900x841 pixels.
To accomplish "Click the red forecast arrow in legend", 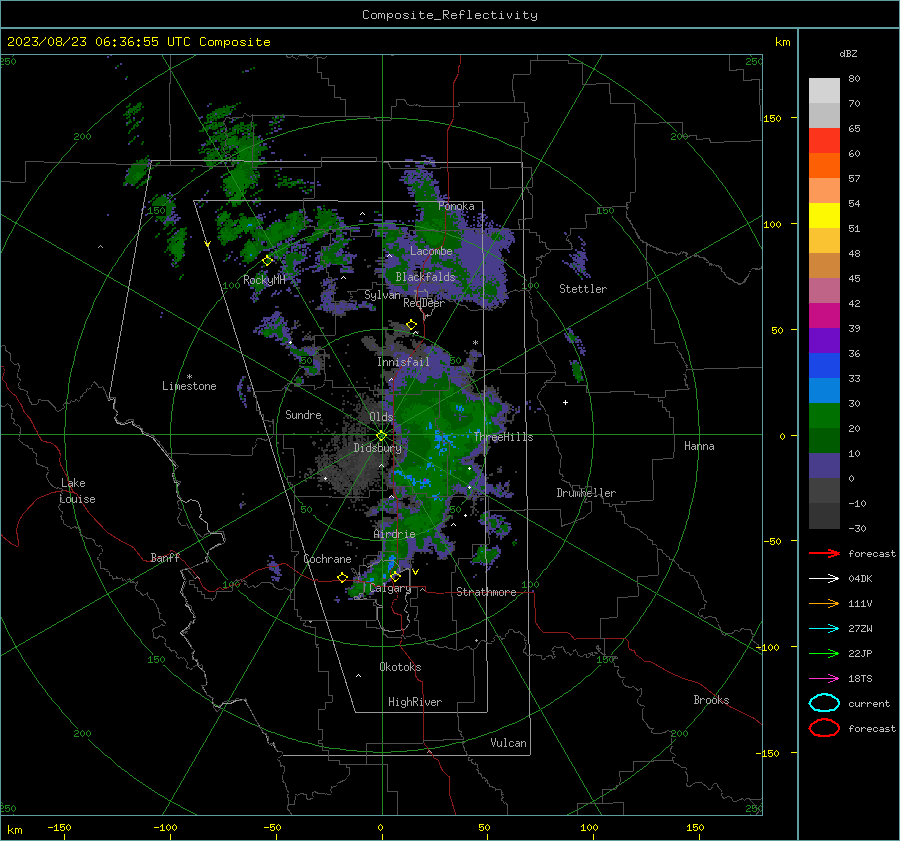I will point(824,553).
